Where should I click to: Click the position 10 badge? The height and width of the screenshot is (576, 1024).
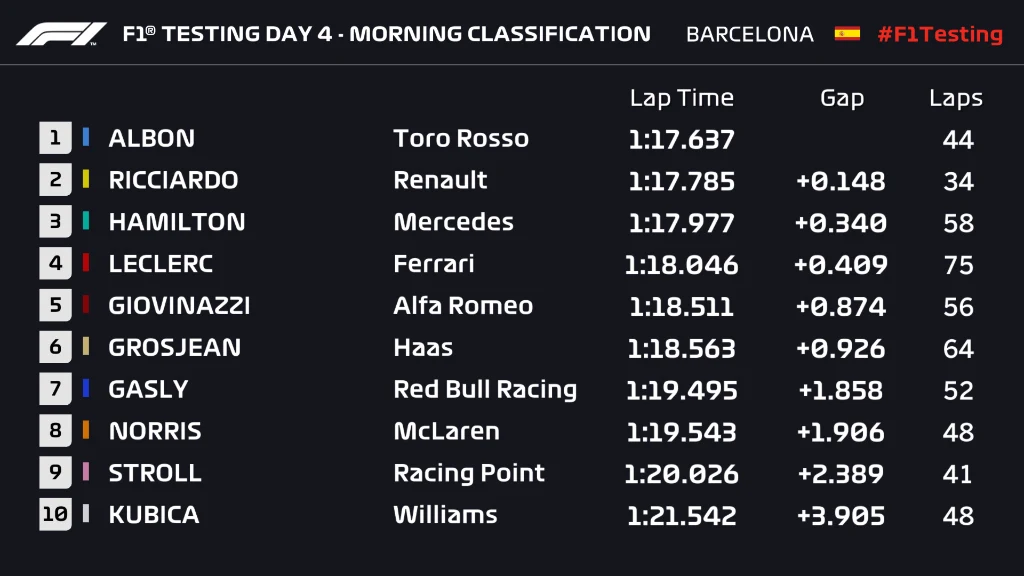55,515
